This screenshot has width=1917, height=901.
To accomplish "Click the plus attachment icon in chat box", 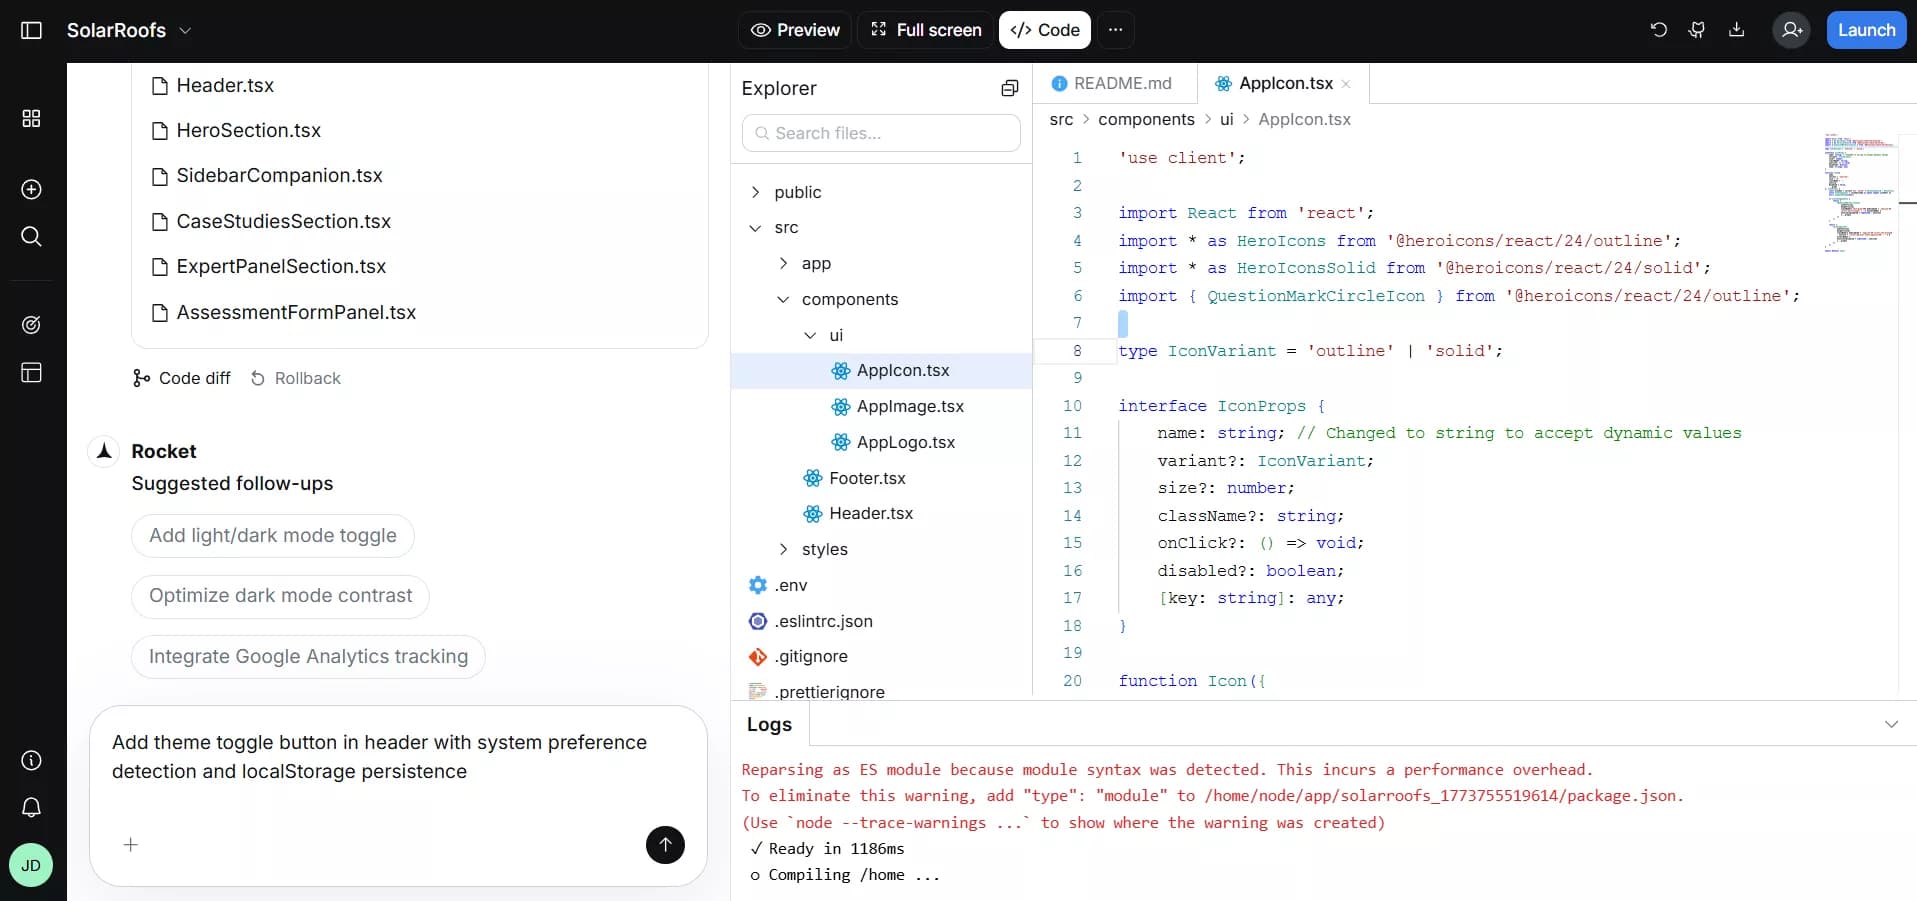I will [131, 845].
